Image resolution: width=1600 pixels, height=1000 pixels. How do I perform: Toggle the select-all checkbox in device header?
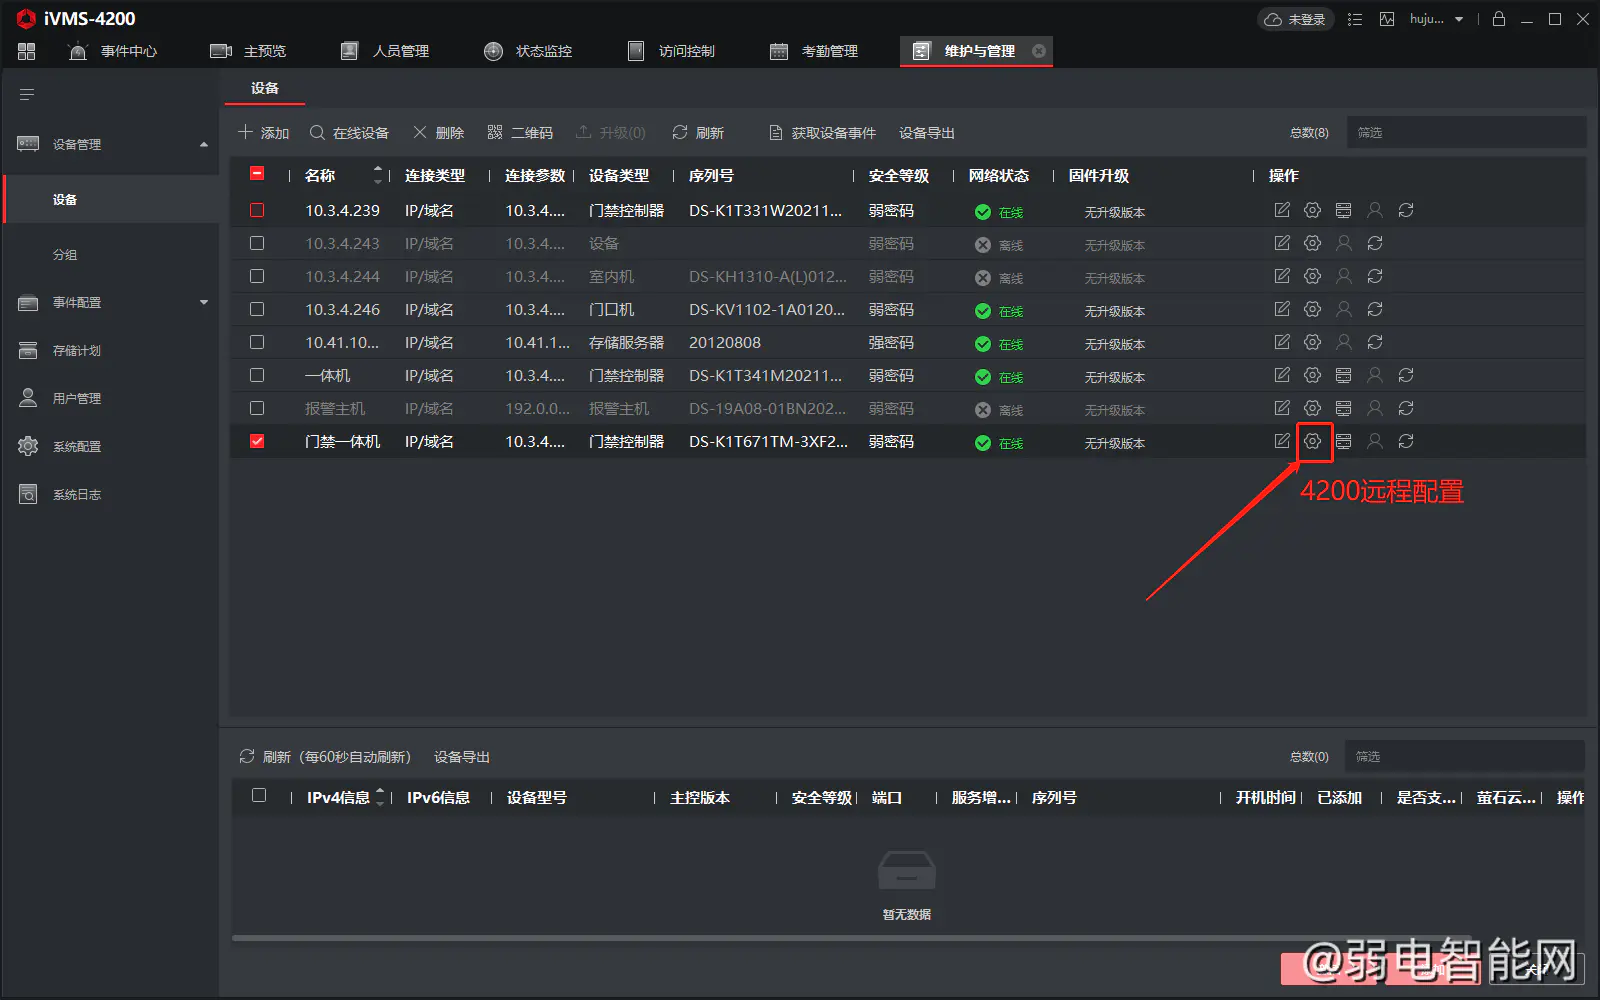(257, 174)
